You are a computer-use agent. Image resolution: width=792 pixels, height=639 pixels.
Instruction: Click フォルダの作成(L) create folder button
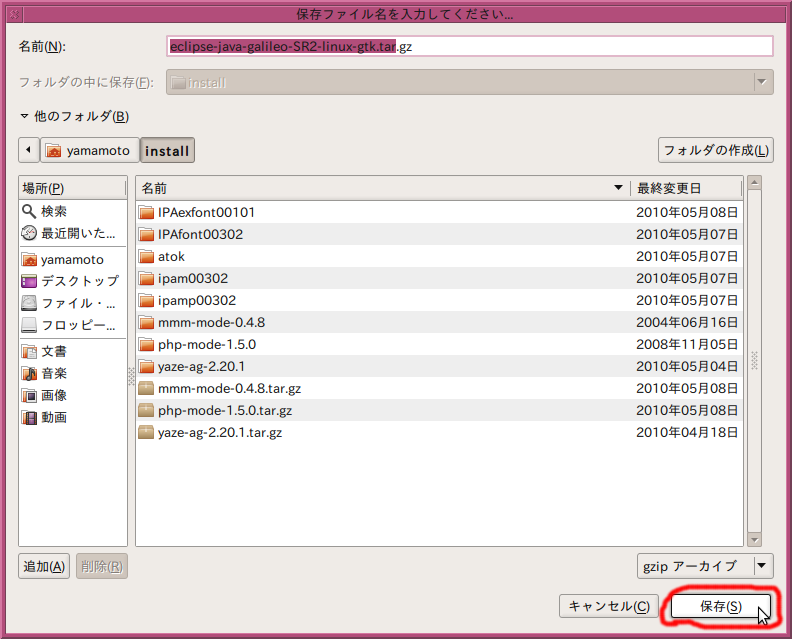[x=716, y=150]
